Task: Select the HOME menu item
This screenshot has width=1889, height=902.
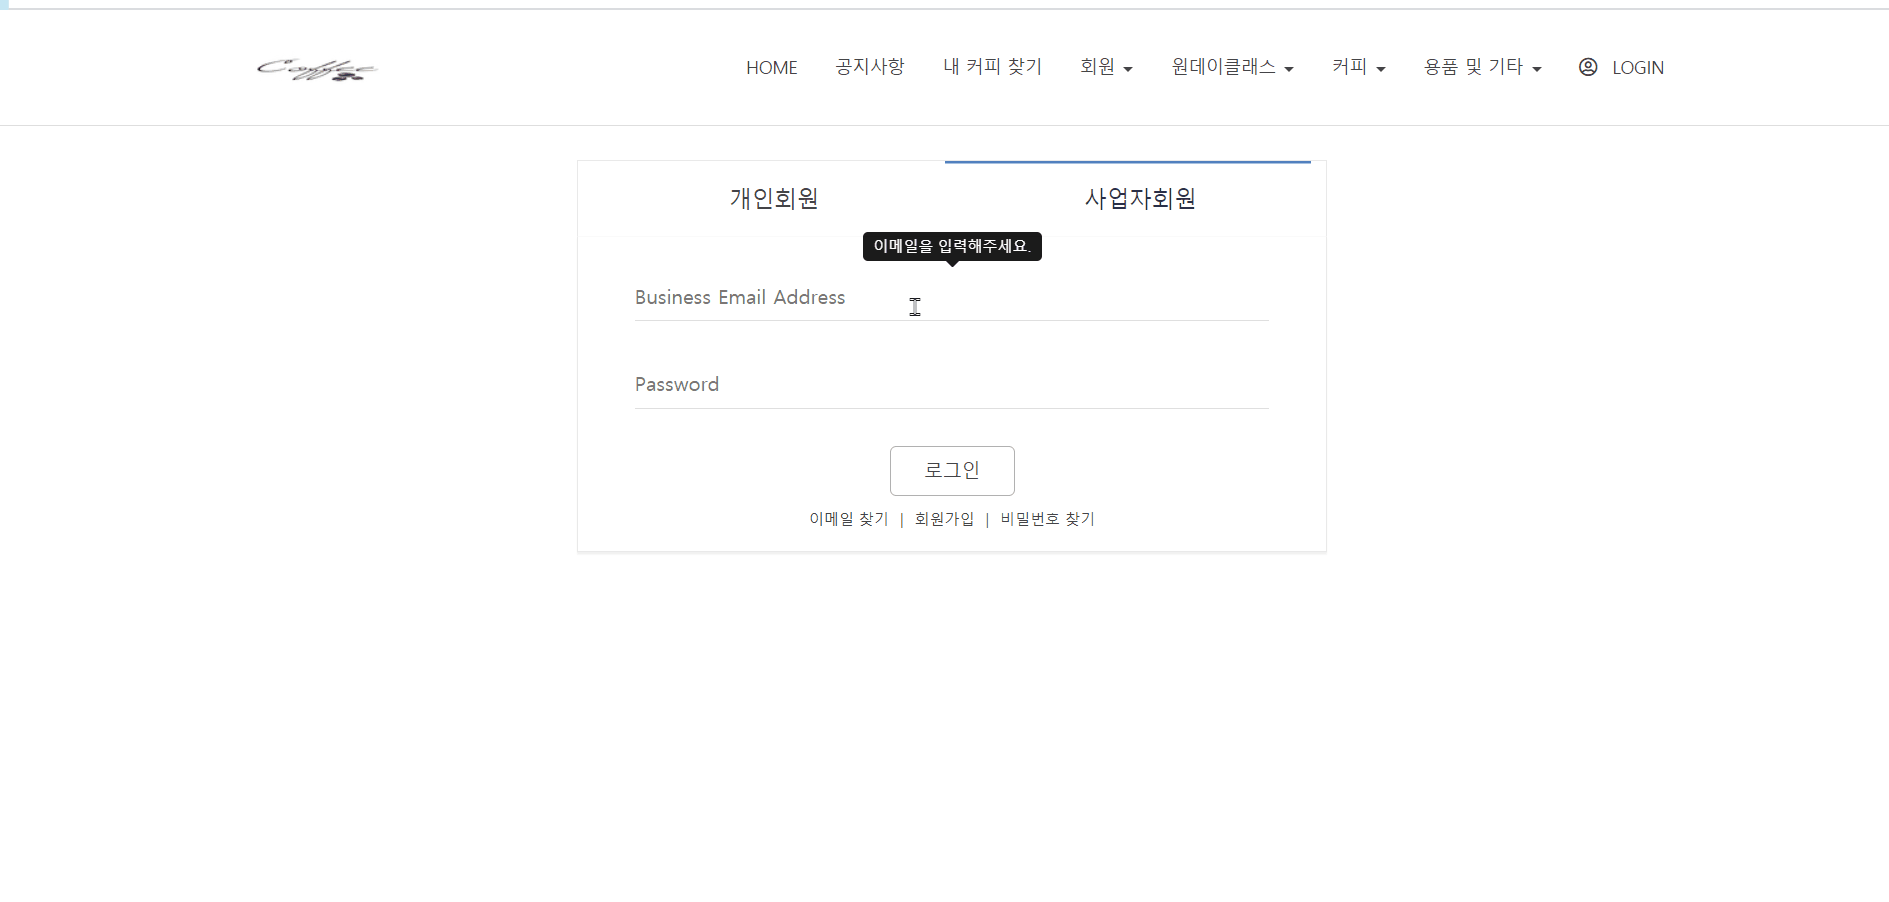Action: pos(771,67)
